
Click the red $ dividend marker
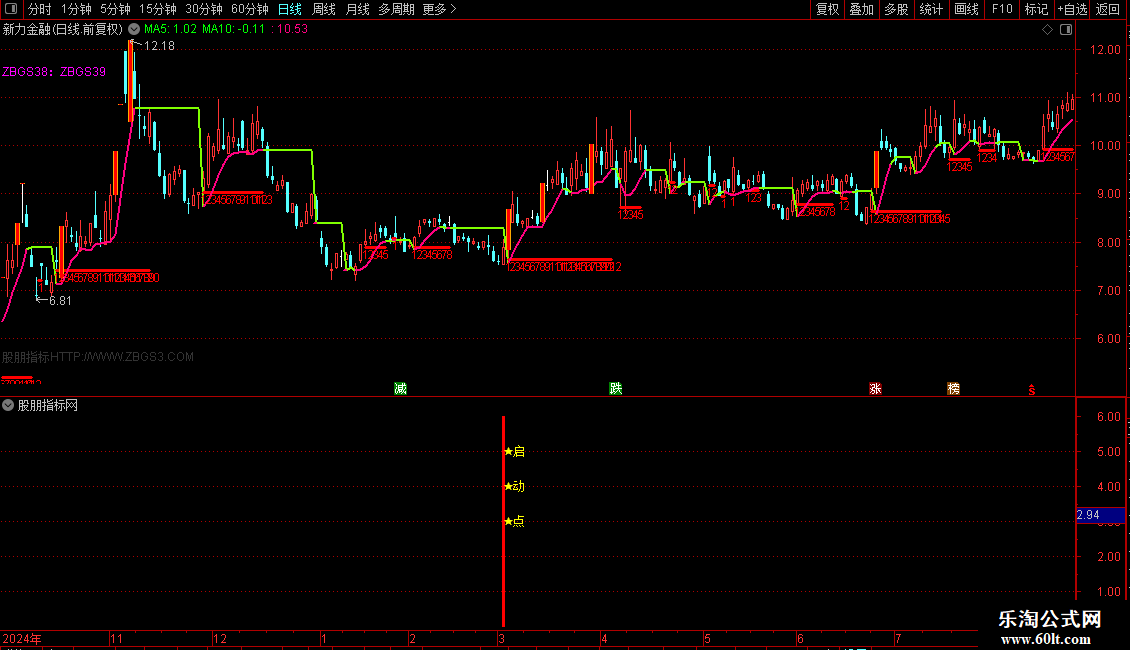pos(1032,390)
